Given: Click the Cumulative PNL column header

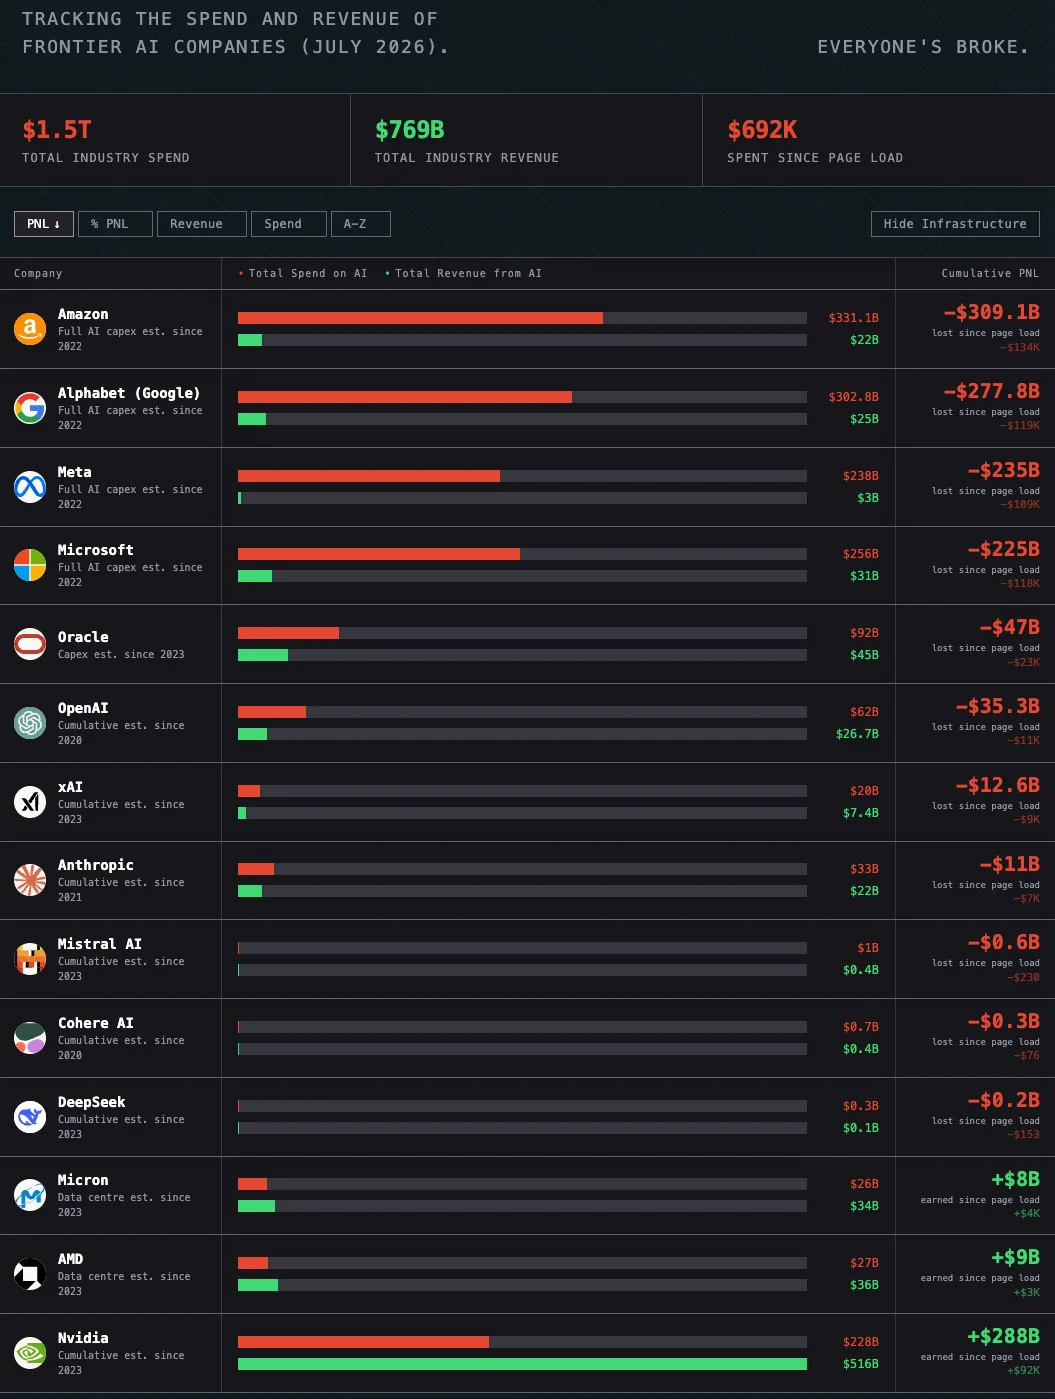Looking at the screenshot, I should click(x=990, y=273).
